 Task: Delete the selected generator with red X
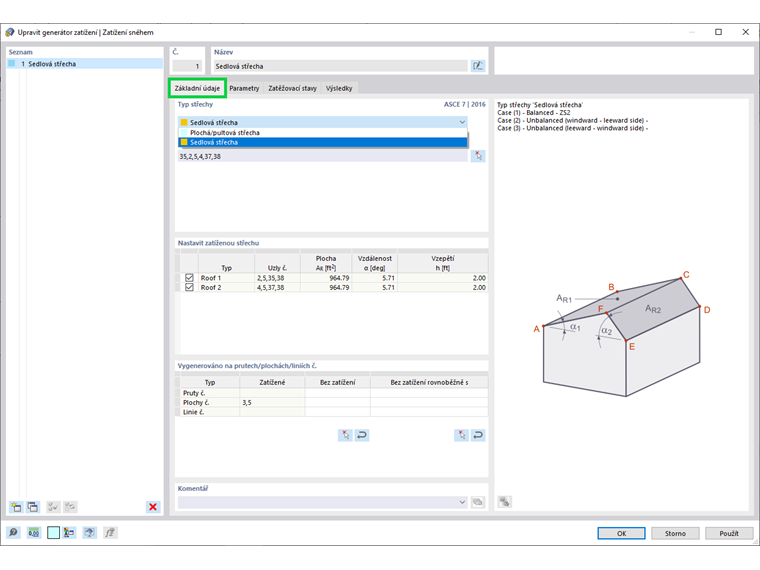(153, 507)
